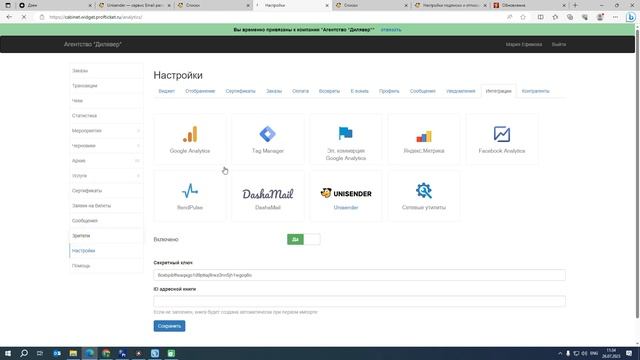Viewport: 640px width, 360px height.
Task: Focus the Секретный ключ input field
Action: [360, 275]
